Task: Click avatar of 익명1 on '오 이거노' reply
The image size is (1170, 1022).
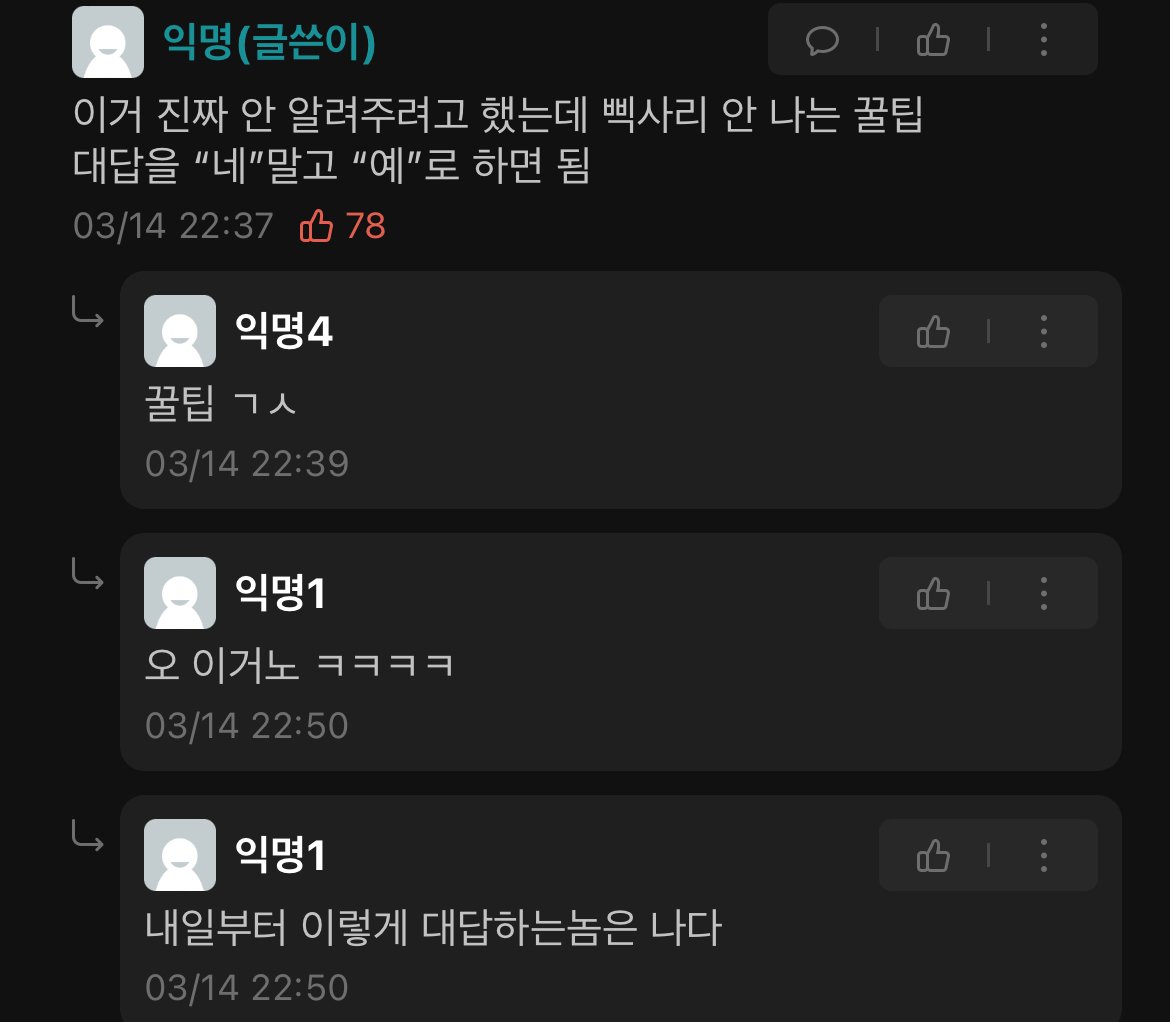Action: [x=180, y=592]
